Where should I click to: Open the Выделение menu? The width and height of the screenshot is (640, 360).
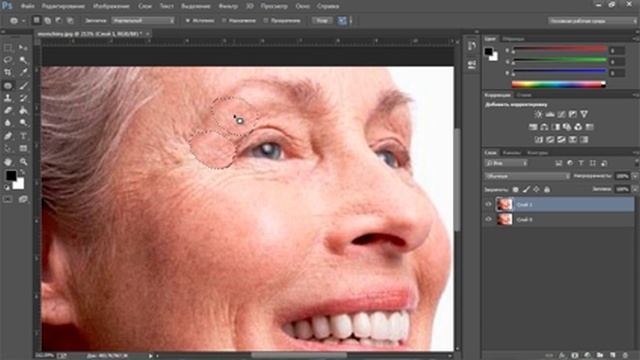pyautogui.click(x=196, y=6)
